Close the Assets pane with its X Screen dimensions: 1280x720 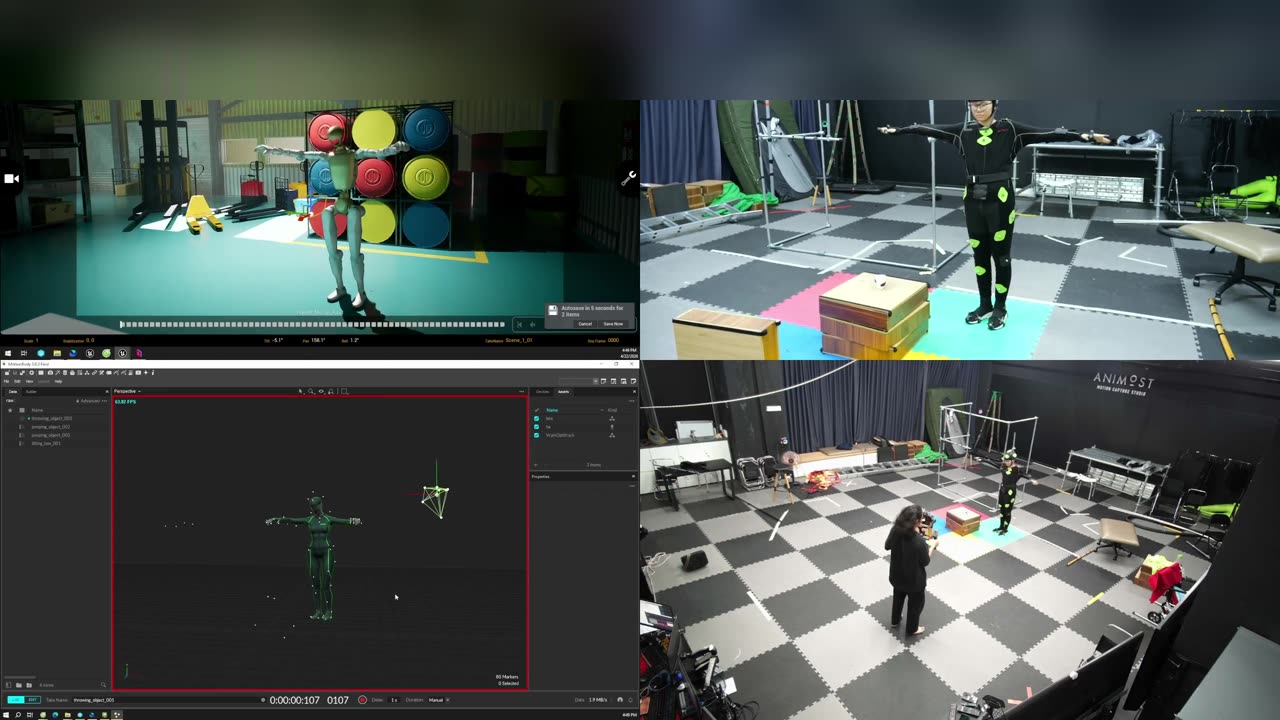coord(634,391)
